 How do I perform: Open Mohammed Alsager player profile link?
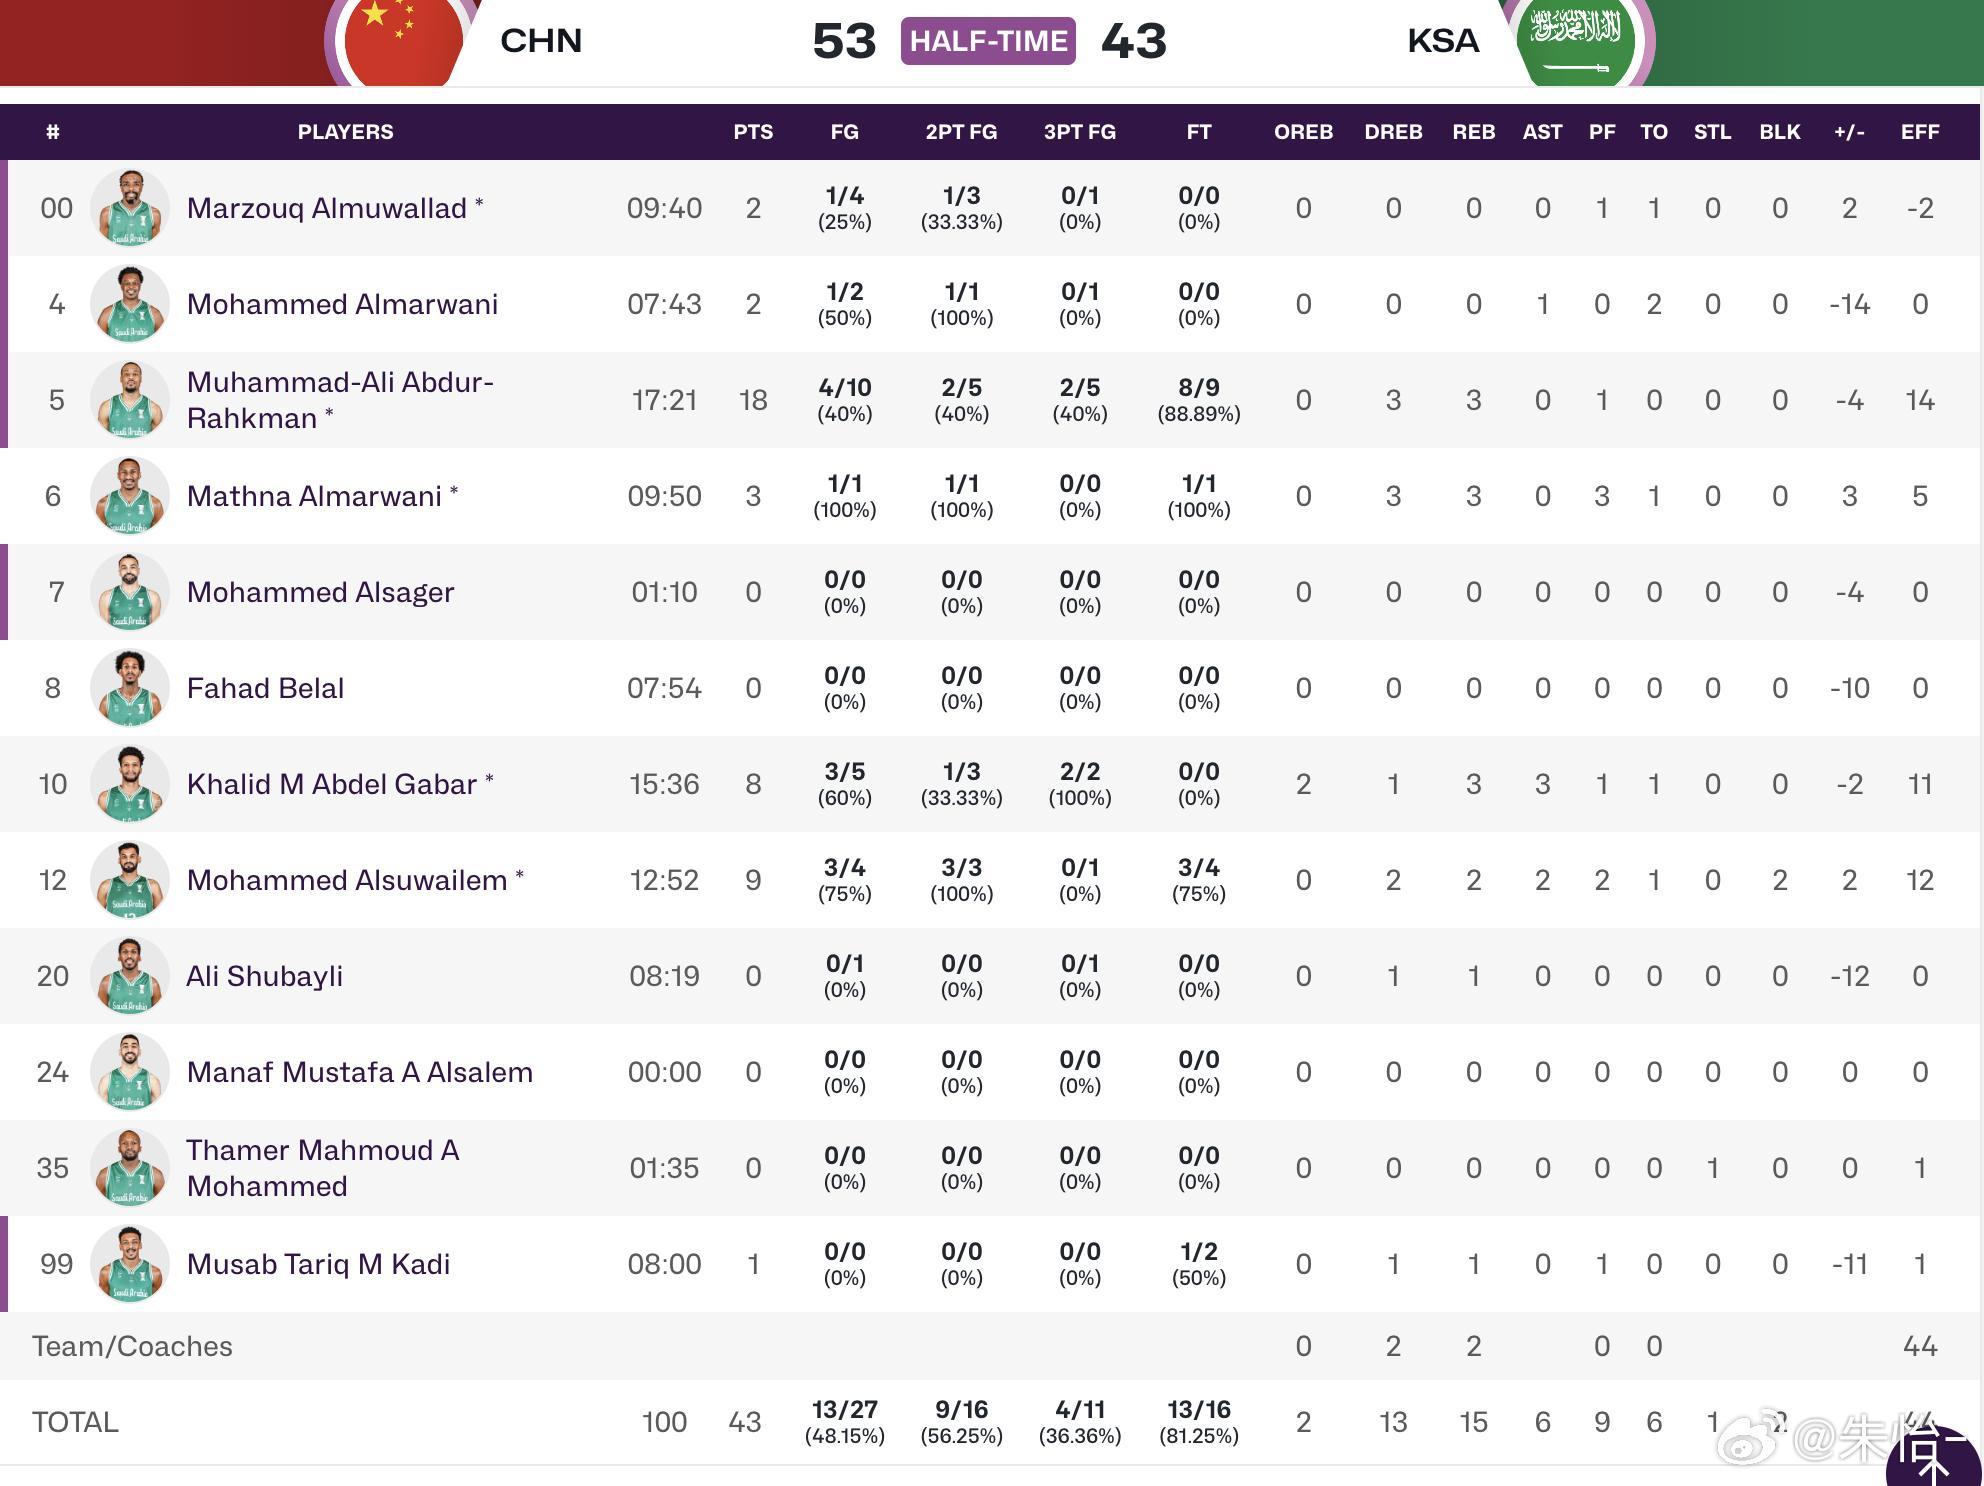pos(320,592)
